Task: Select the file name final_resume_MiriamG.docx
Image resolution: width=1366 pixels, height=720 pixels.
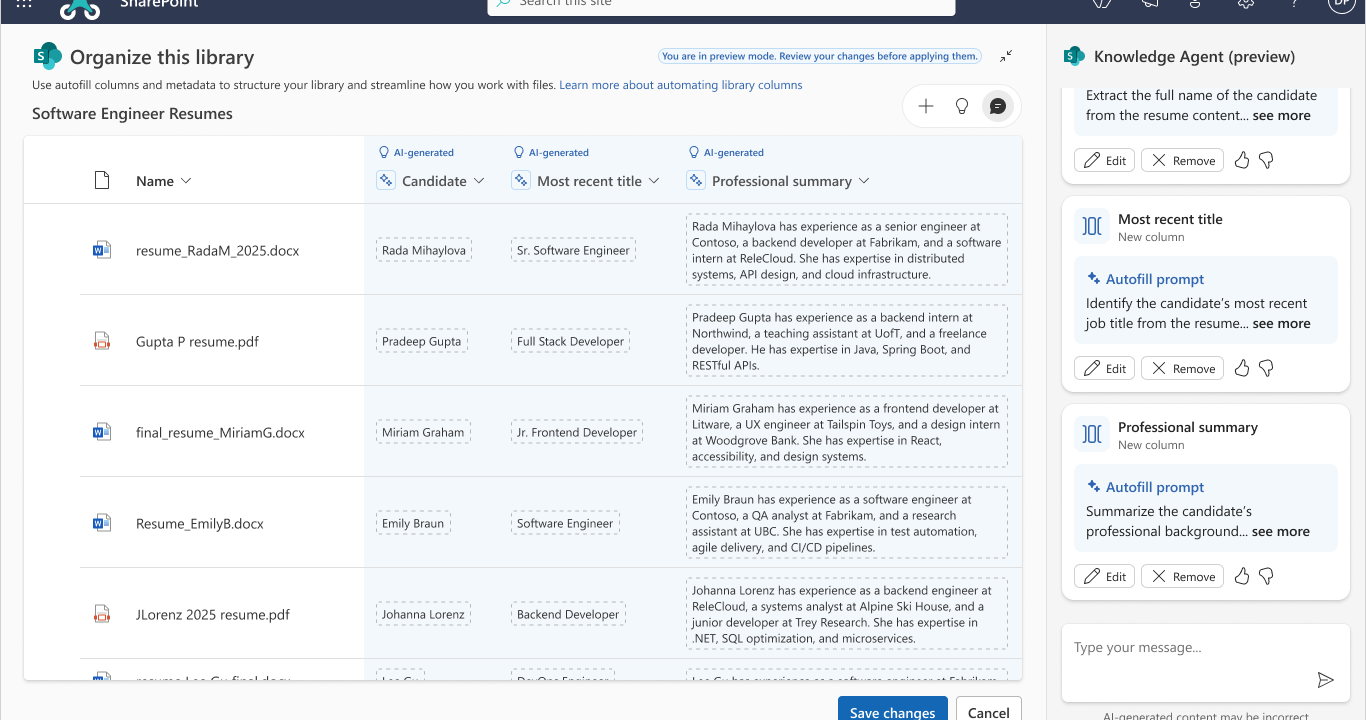Action: [x=220, y=432]
